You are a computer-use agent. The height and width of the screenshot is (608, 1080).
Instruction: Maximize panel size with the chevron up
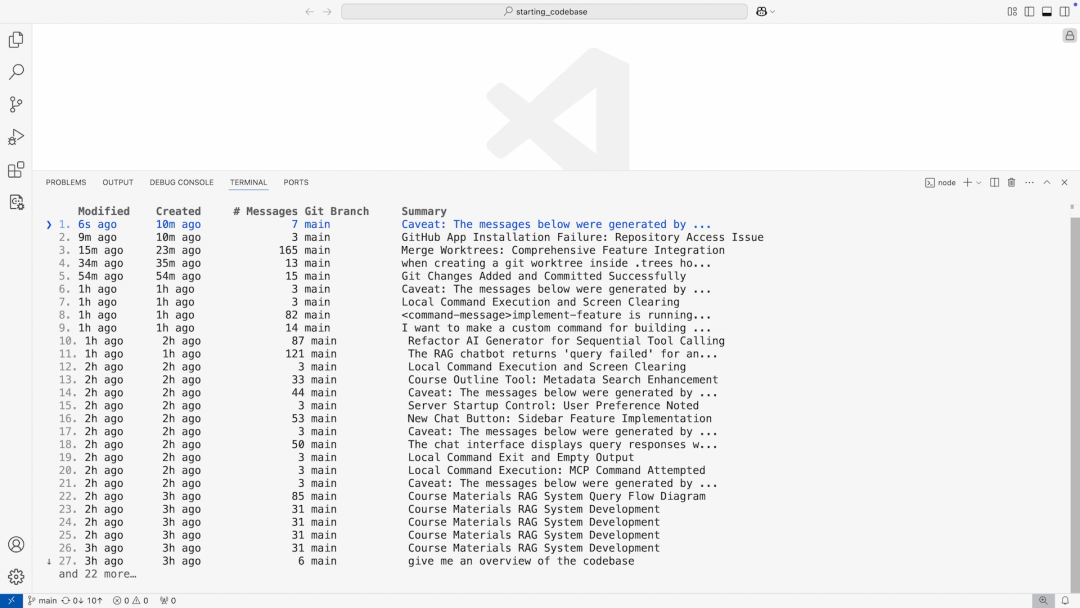click(x=1047, y=183)
